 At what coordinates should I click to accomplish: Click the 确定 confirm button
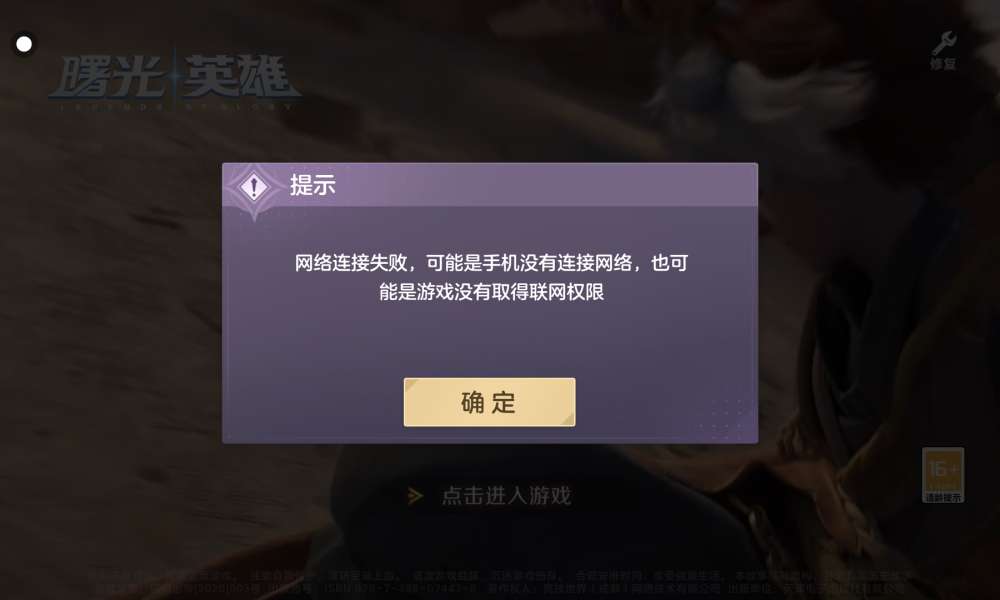pyautogui.click(x=489, y=402)
